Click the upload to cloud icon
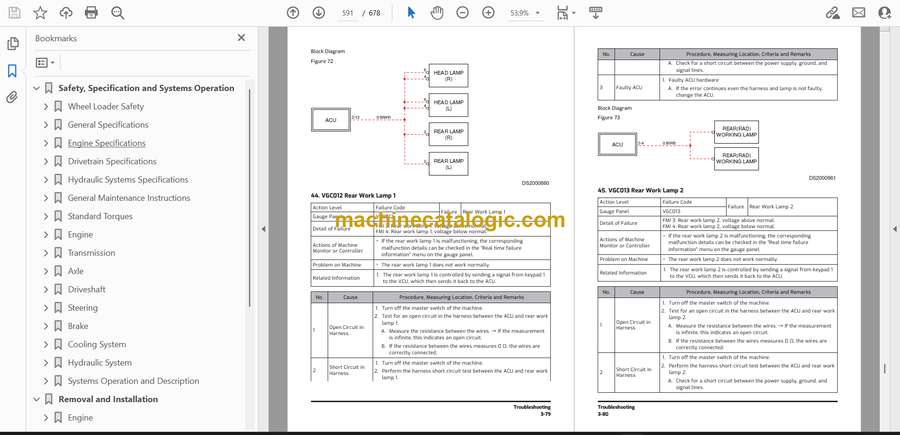Viewport: 900px width, 435px height. tap(66, 13)
